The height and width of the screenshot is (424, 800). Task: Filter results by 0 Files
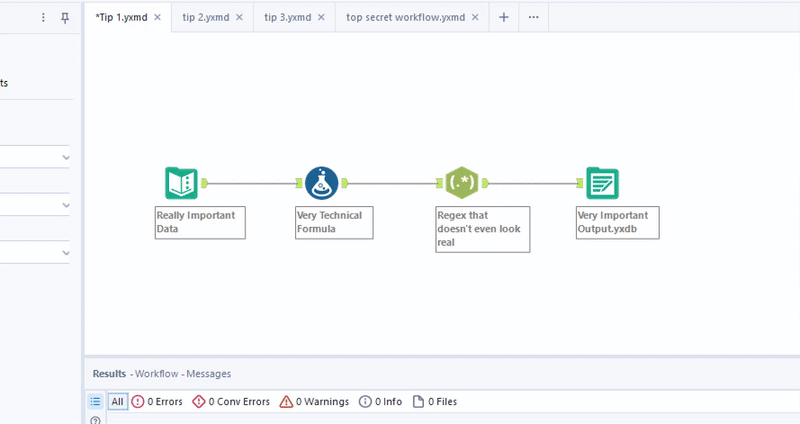(435, 402)
